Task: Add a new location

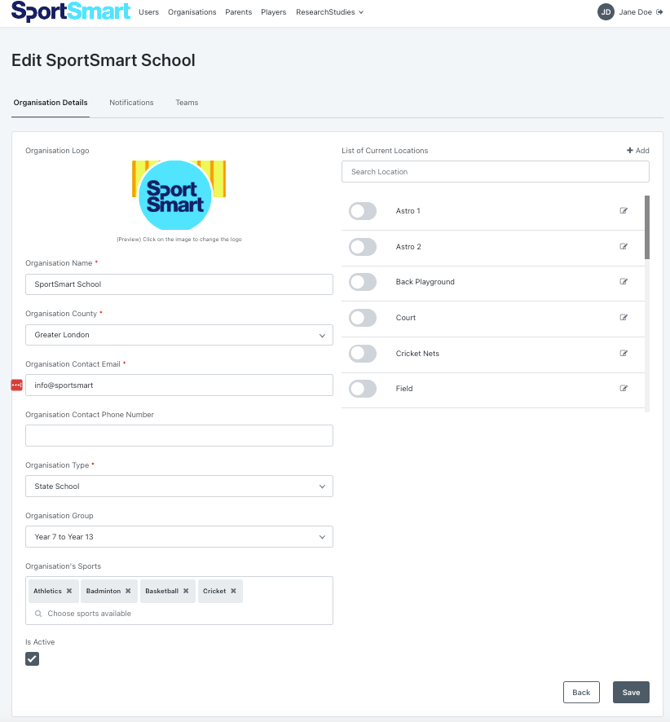Action: pyautogui.click(x=638, y=151)
